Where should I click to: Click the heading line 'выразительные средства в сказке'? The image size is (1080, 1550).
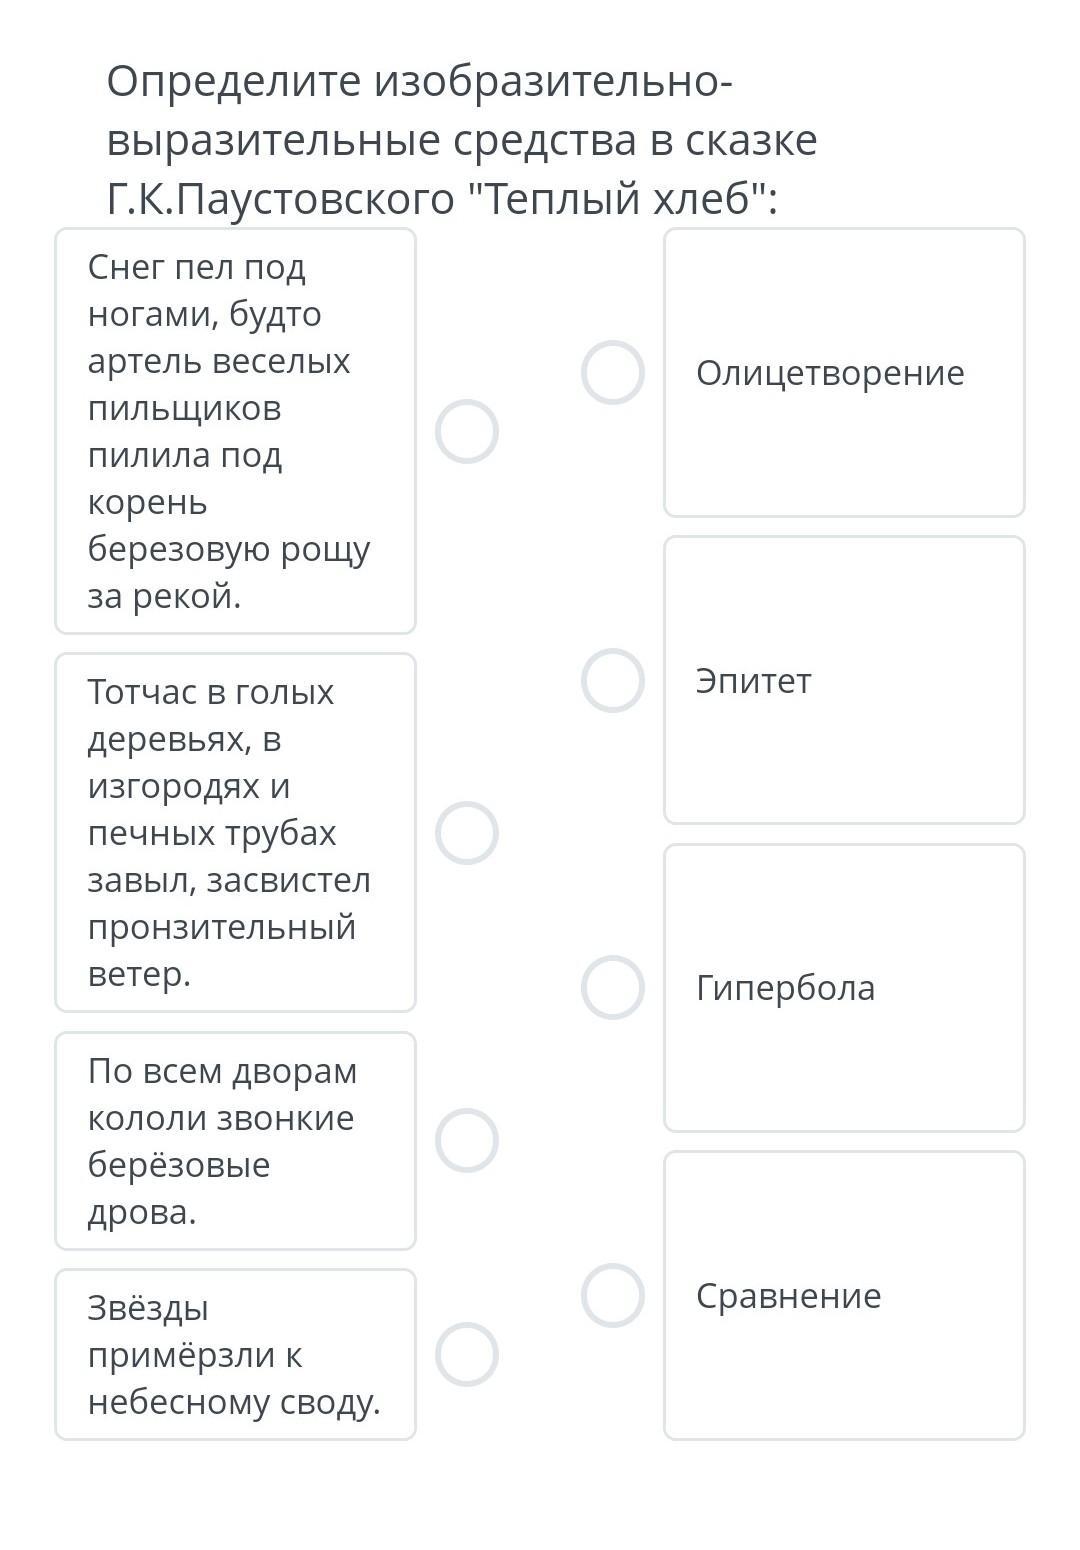click(x=462, y=141)
